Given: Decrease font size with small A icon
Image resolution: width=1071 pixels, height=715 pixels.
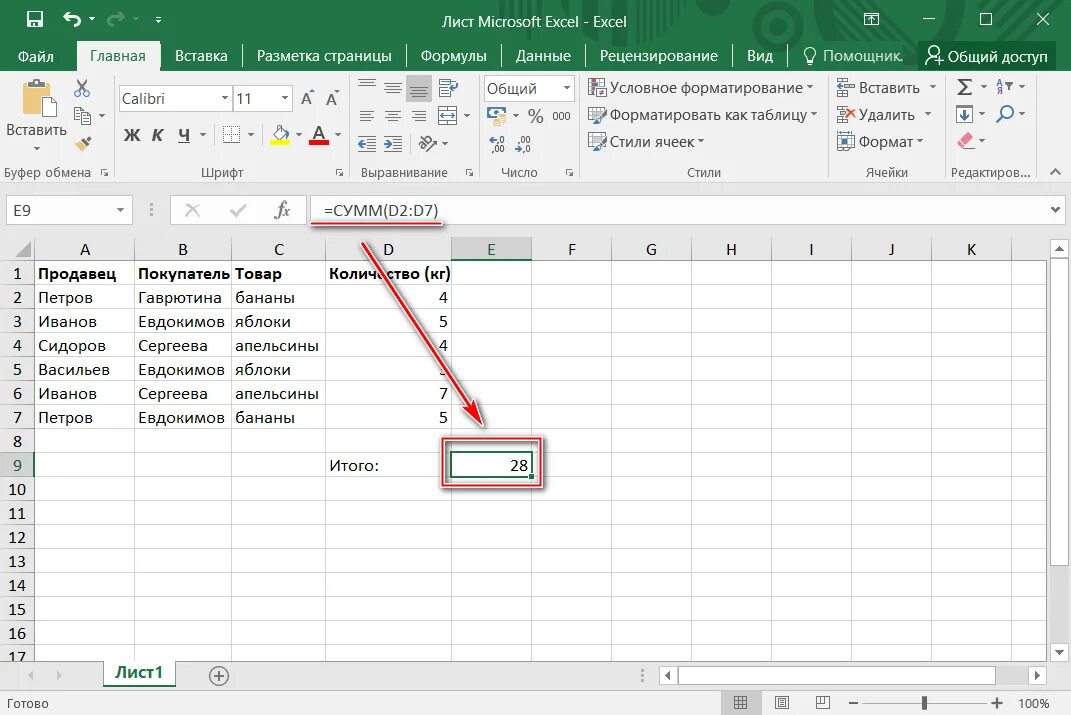Looking at the screenshot, I should (x=332, y=99).
